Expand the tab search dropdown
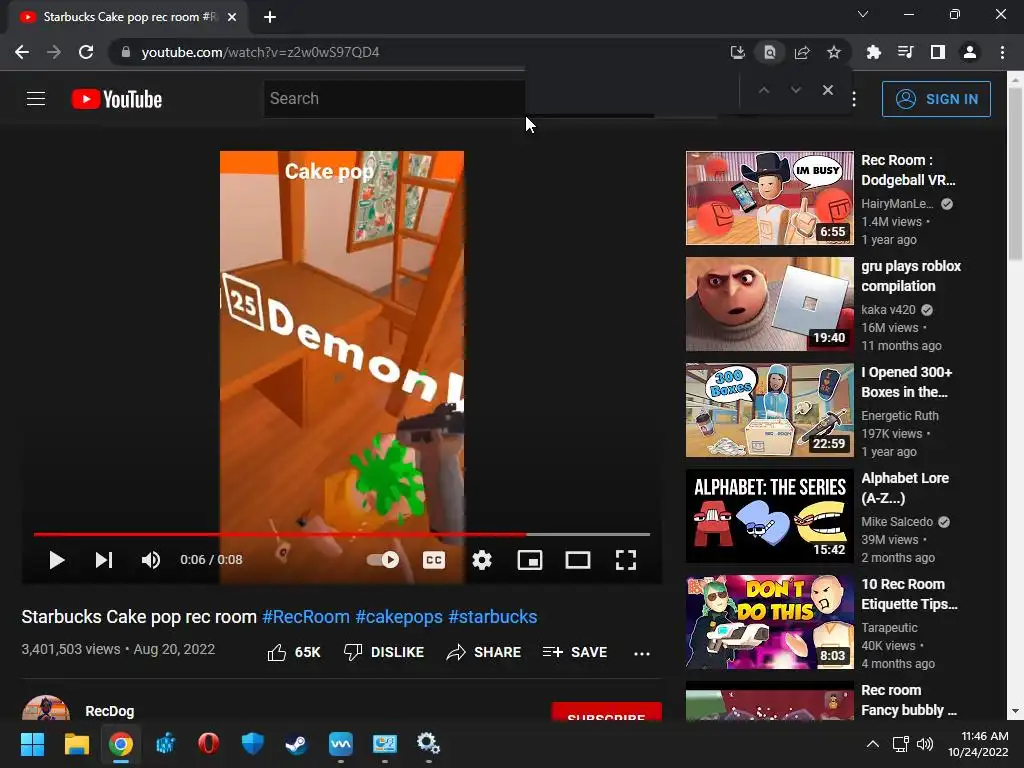Screen dimensions: 1024x768 click(863, 14)
